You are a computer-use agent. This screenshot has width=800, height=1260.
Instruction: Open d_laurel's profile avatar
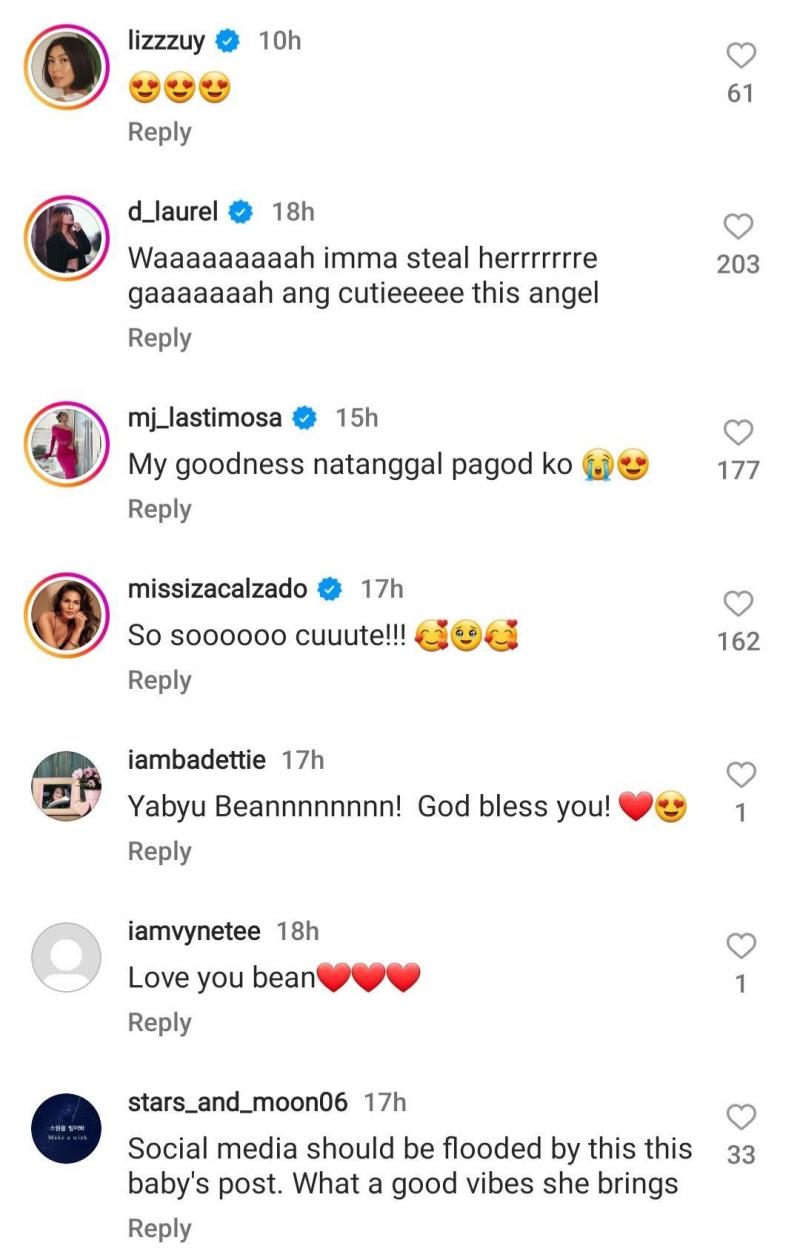coord(67,237)
